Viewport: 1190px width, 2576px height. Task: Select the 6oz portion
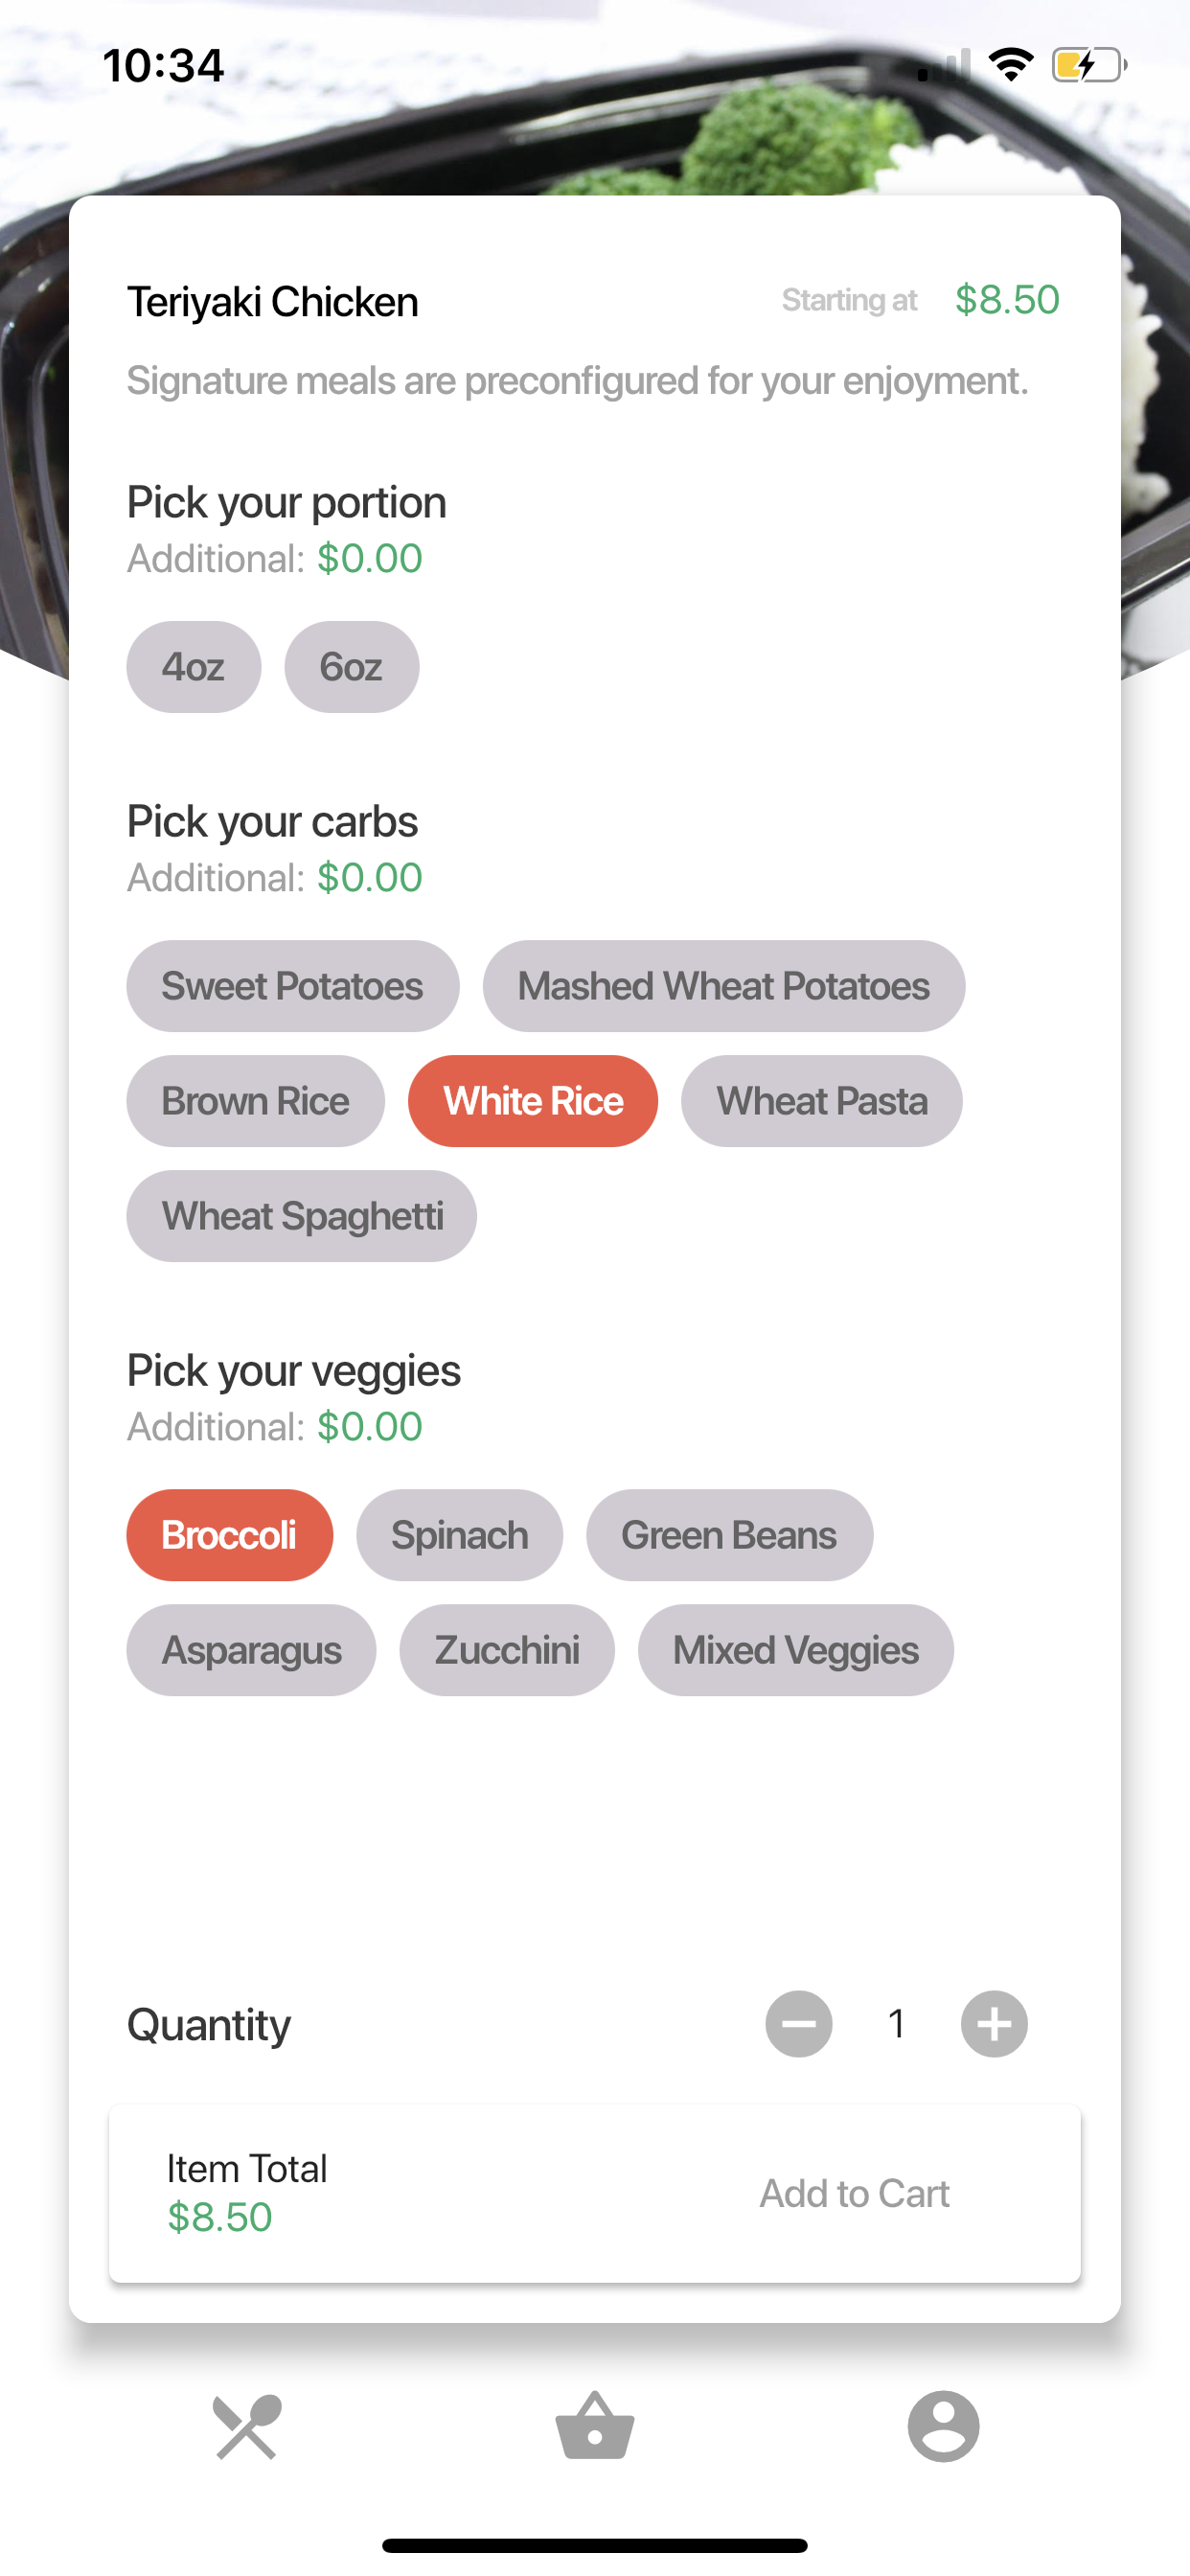(351, 667)
